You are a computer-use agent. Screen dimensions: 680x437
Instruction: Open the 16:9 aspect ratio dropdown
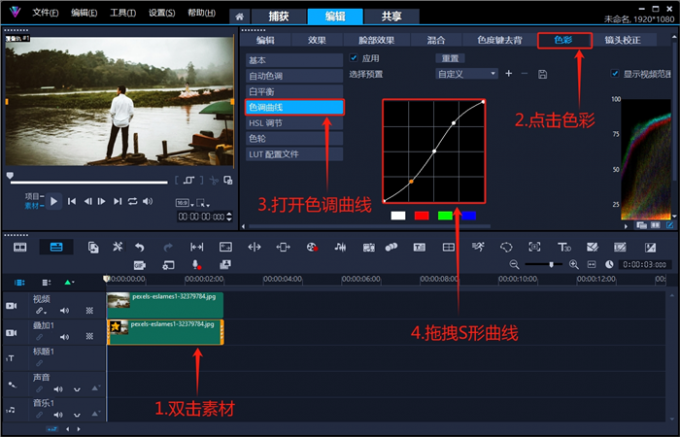coord(184,203)
